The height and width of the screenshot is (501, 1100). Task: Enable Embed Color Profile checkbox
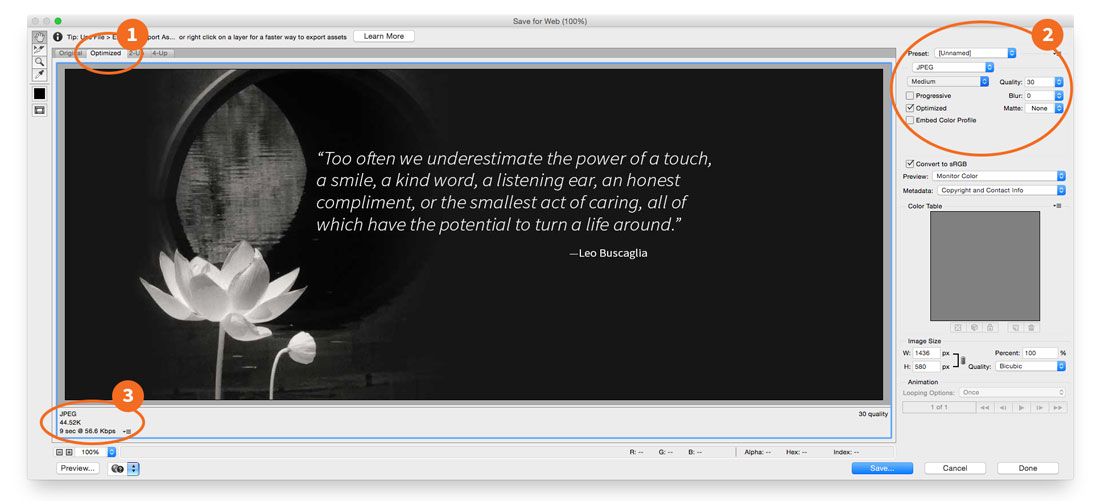click(x=910, y=121)
